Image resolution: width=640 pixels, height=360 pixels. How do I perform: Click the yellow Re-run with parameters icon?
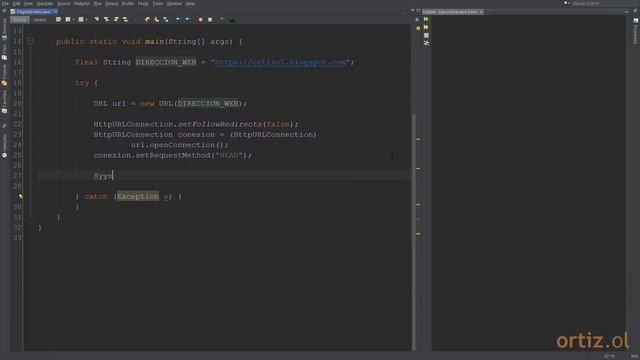click(426, 27)
